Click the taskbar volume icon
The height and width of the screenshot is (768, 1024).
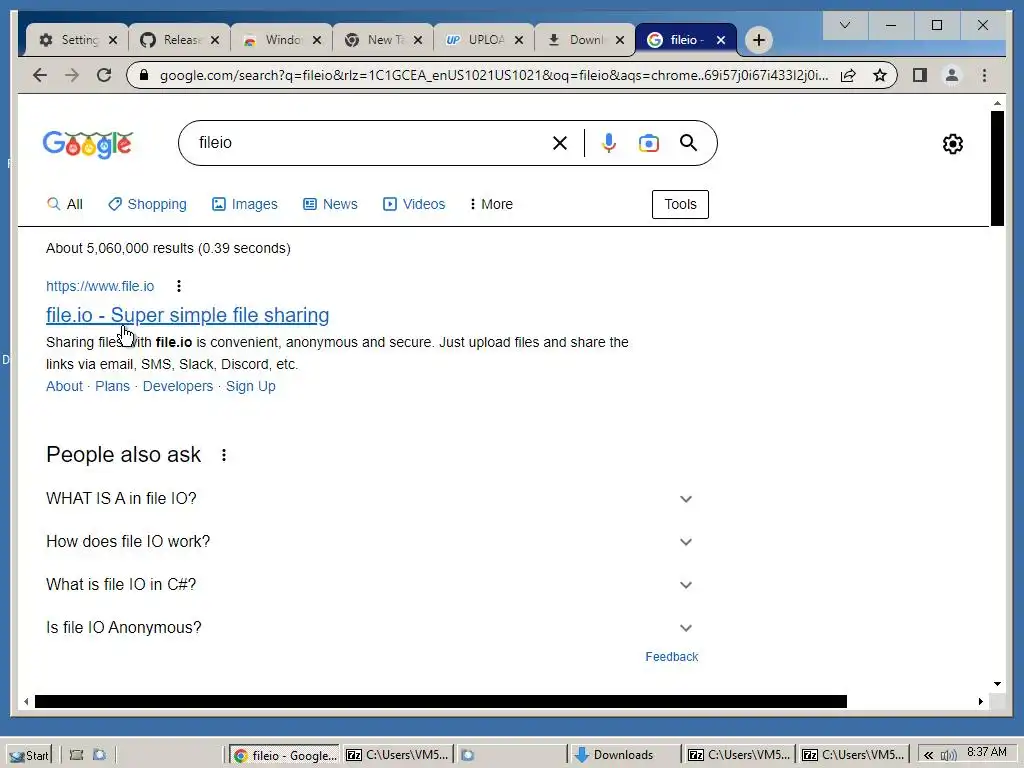point(948,756)
